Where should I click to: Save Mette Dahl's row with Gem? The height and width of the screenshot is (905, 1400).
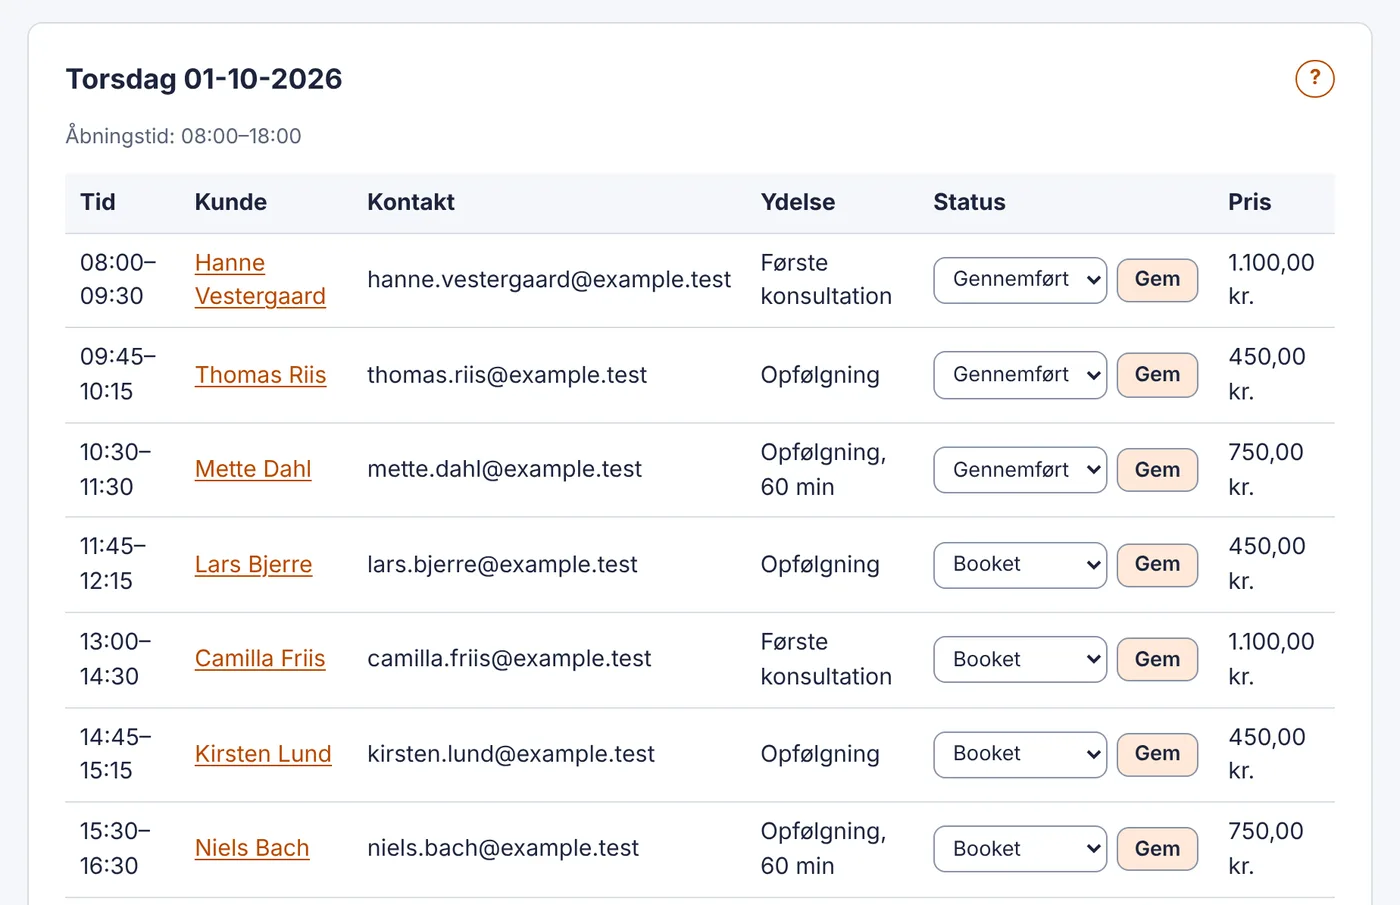1157,470
